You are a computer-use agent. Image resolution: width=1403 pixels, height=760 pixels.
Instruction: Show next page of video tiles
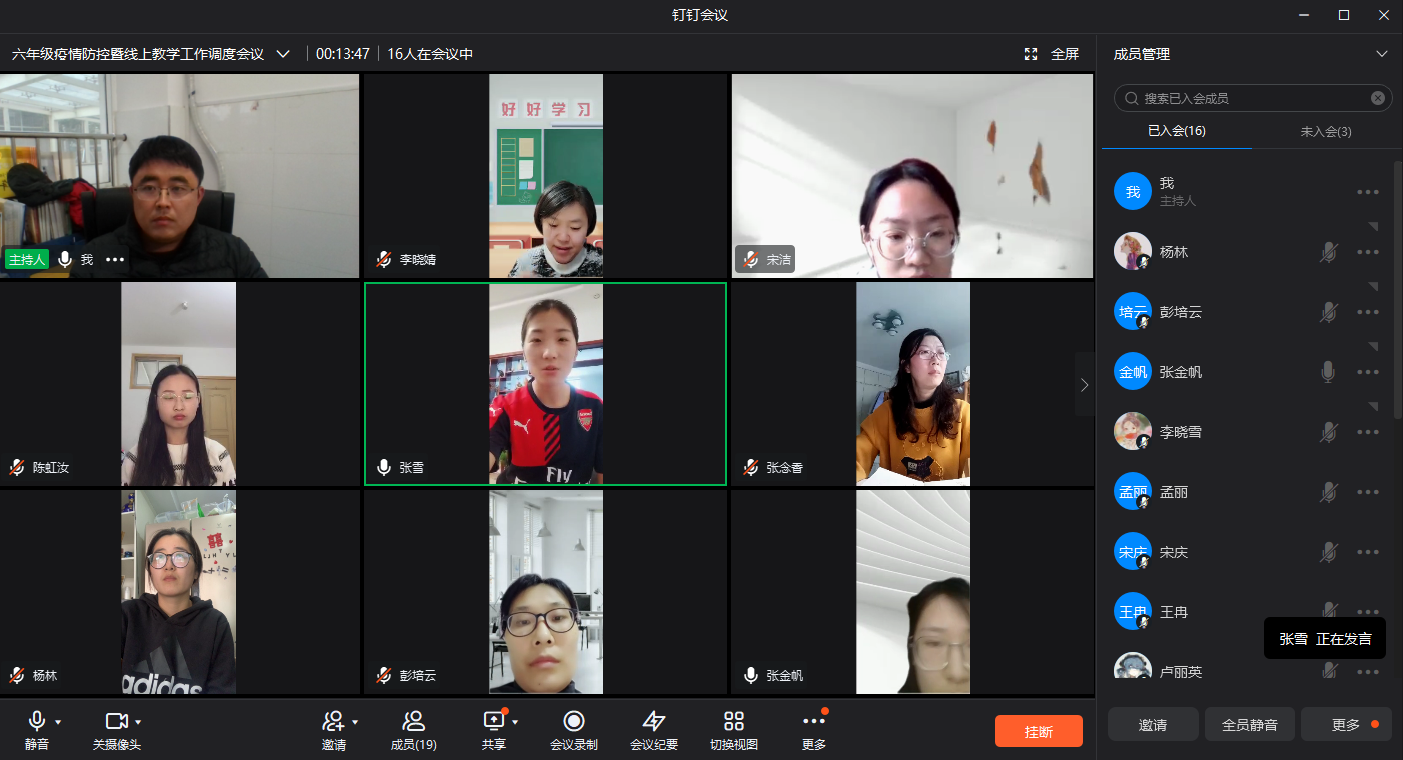coord(1085,384)
